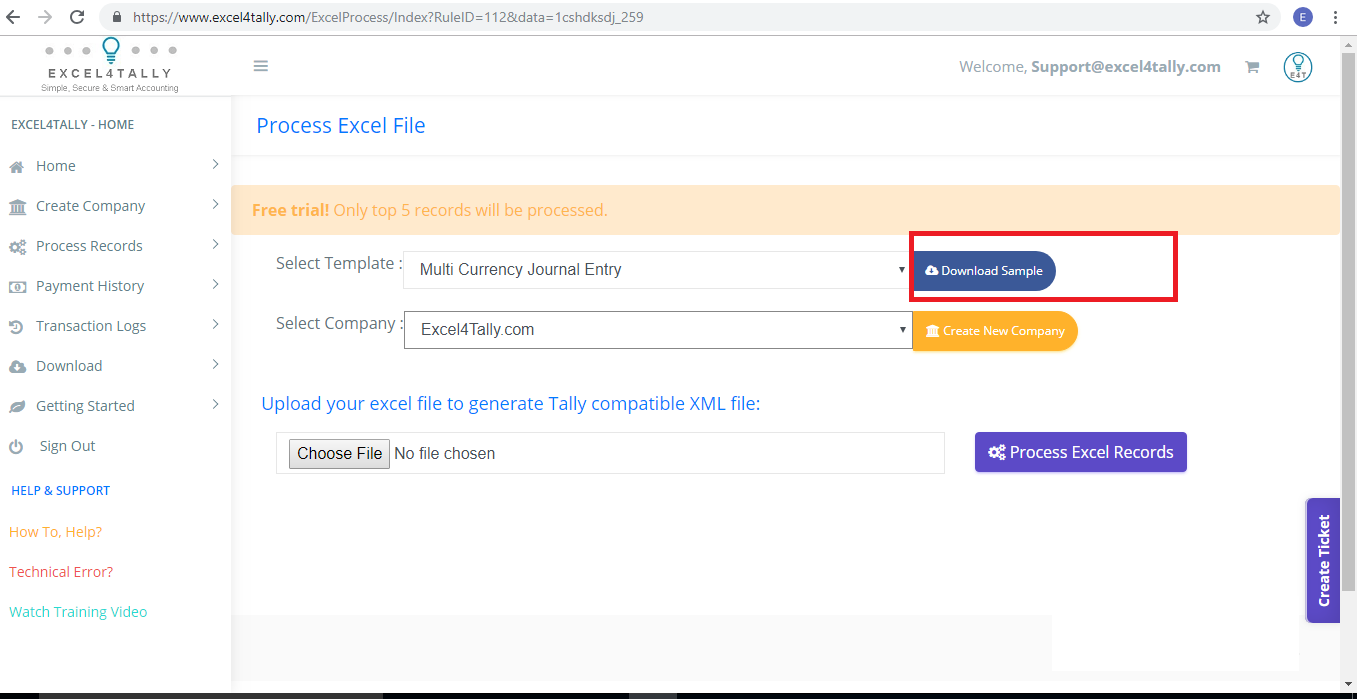Viewport: 1357px width, 699px height.
Task: Toggle the sidebar with the hamburger icon
Action: [261, 66]
